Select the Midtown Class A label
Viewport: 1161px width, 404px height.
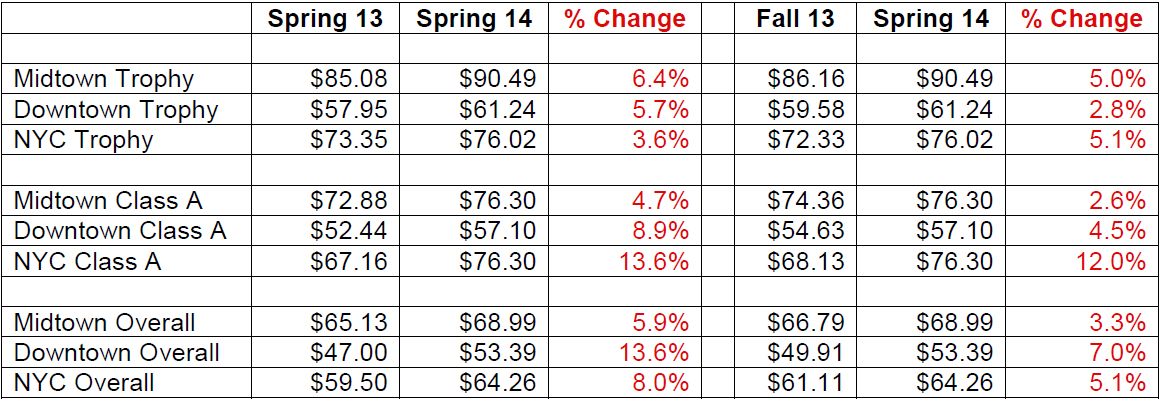point(108,200)
